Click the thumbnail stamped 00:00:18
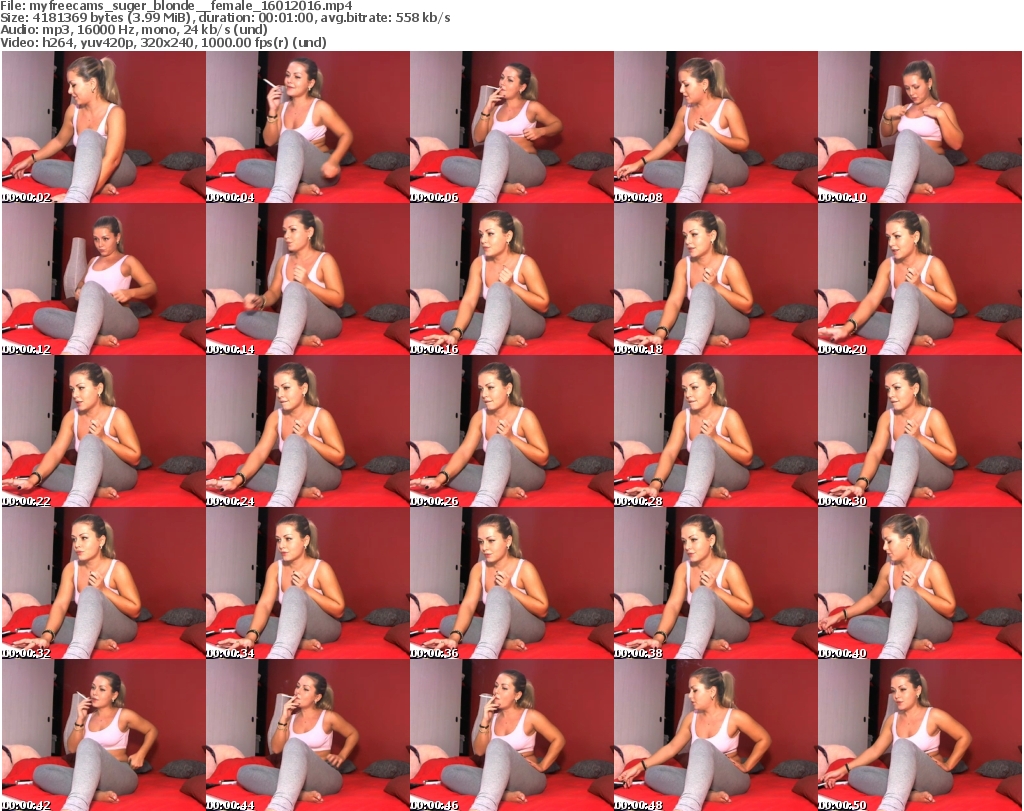 click(x=715, y=279)
